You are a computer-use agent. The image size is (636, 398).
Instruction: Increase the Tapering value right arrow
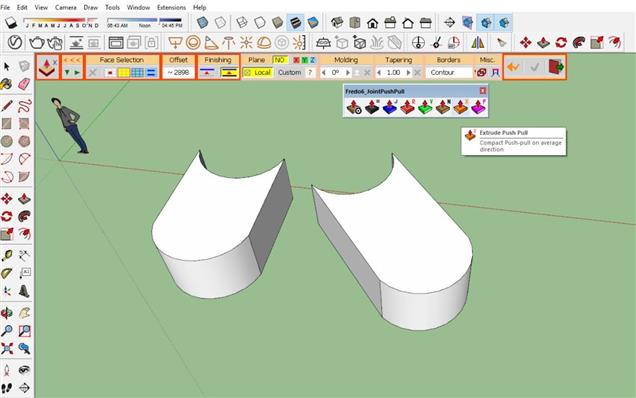coord(408,73)
